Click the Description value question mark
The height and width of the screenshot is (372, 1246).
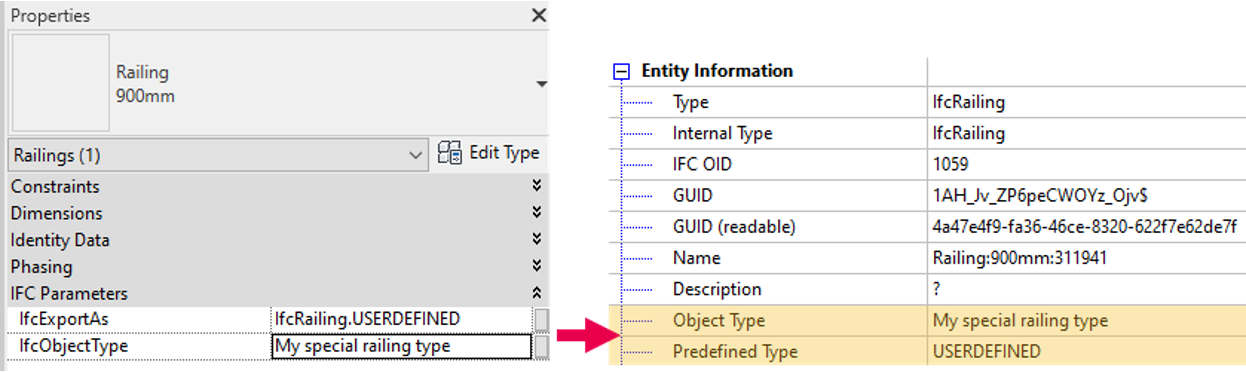coord(937,289)
